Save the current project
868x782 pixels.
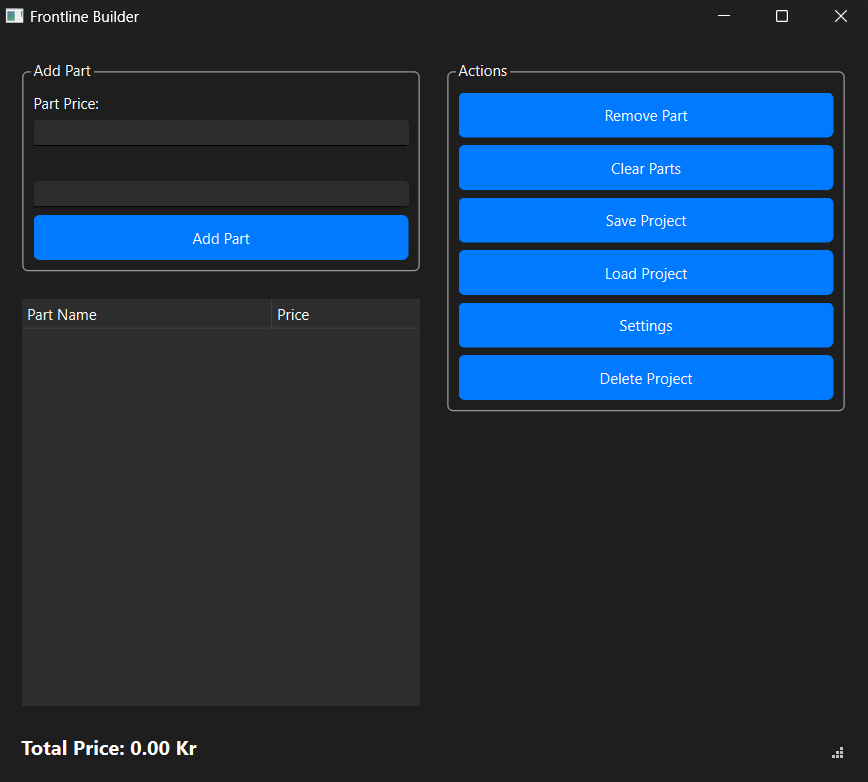pos(645,219)
